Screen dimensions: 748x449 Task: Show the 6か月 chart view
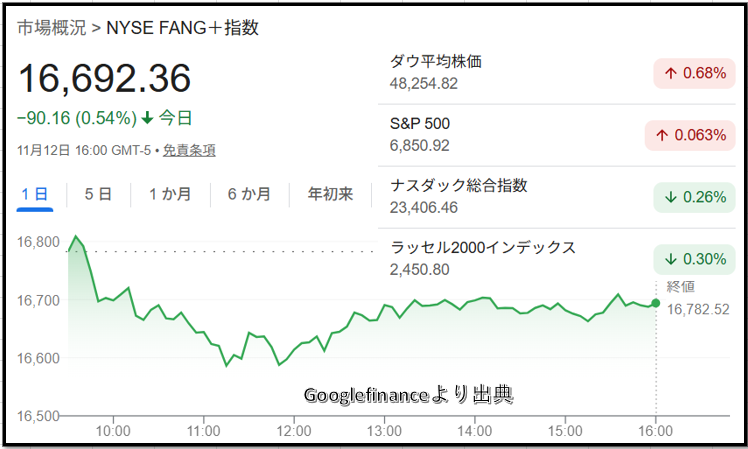pyautogui.click(x=248, y=194)
